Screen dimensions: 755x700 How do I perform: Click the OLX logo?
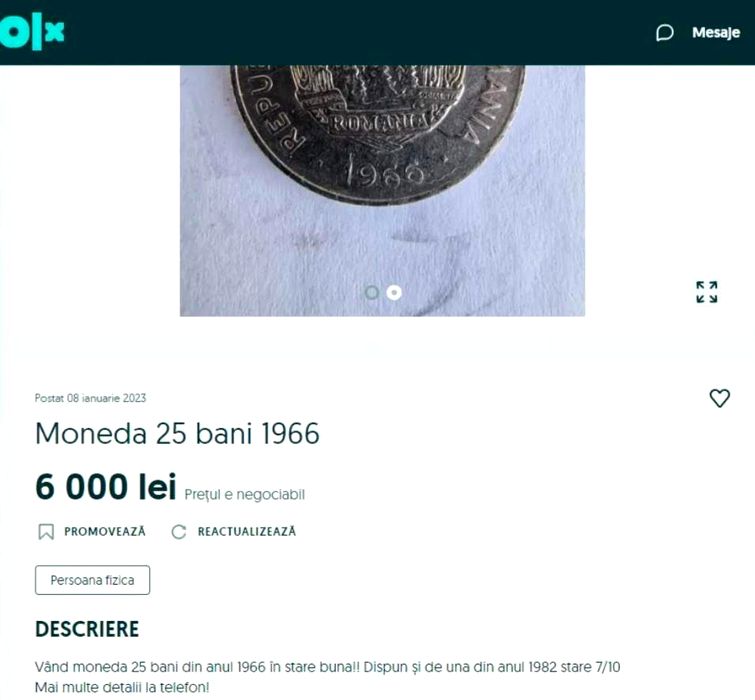click(x=32, y=32)
